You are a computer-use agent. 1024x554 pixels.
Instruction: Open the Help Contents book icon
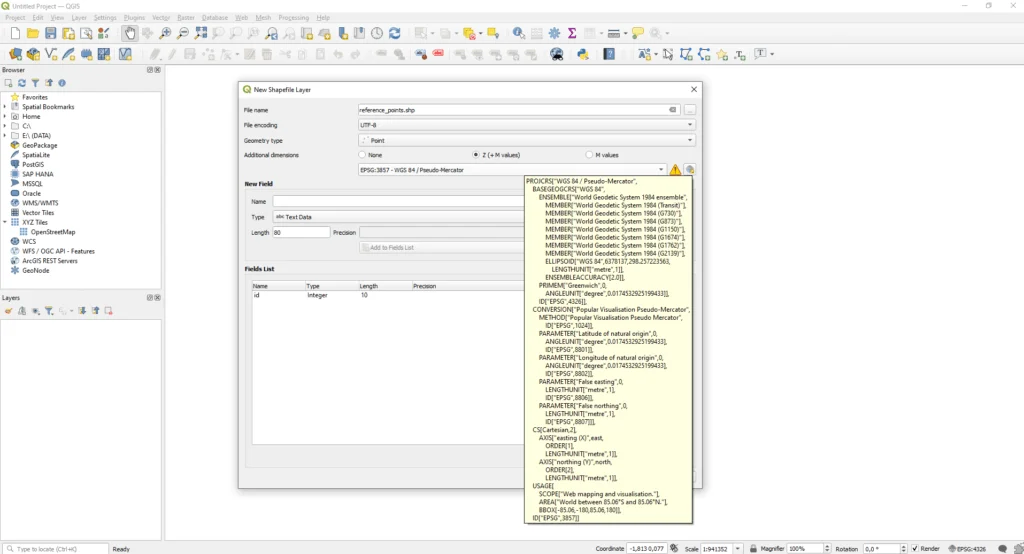pos(609,54)
